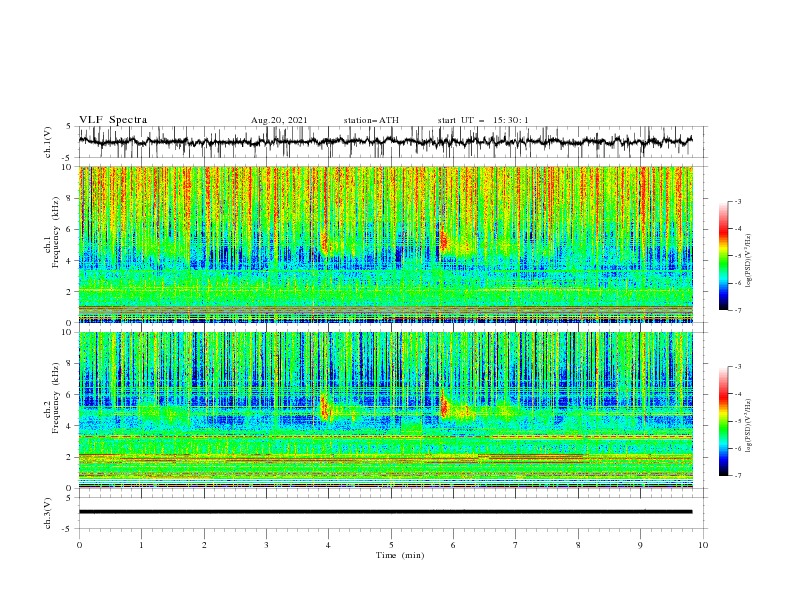792x612 pixels.
Task: Click the "8" kHz tick of ch.1 spectrogram
Action: click(x=70, y=198)
